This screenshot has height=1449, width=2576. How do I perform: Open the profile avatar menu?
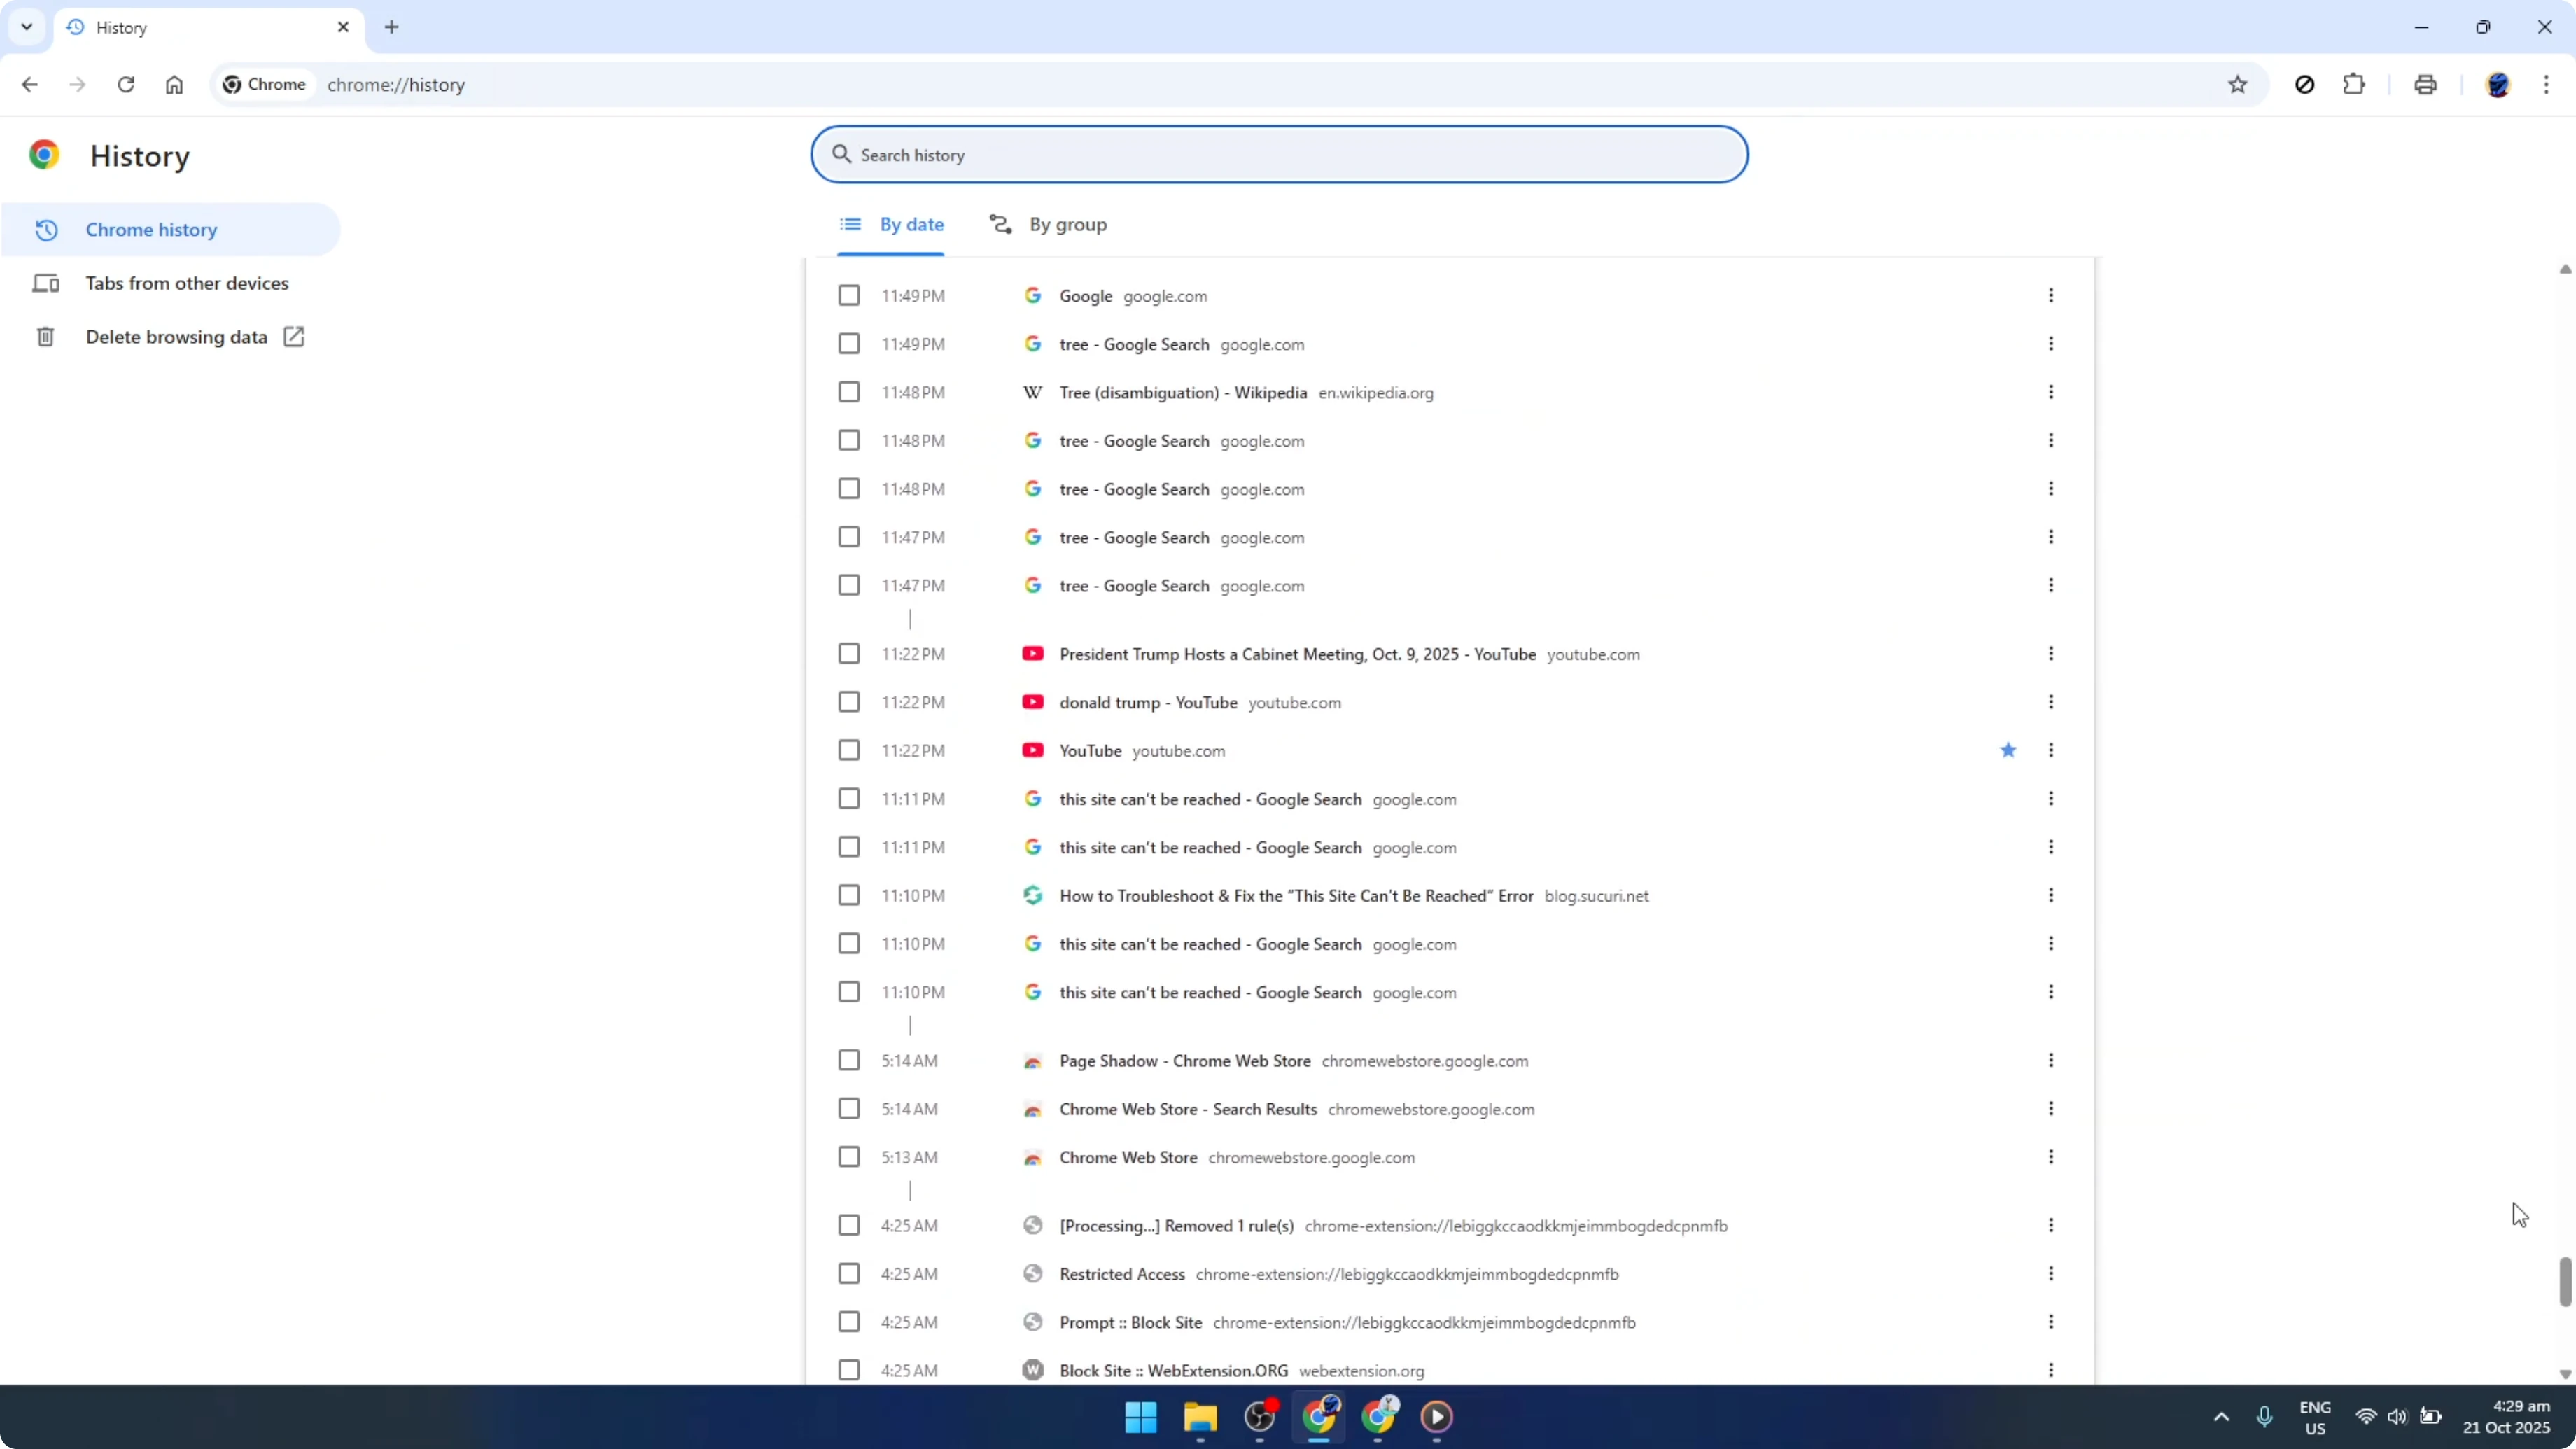point(2498,85)
